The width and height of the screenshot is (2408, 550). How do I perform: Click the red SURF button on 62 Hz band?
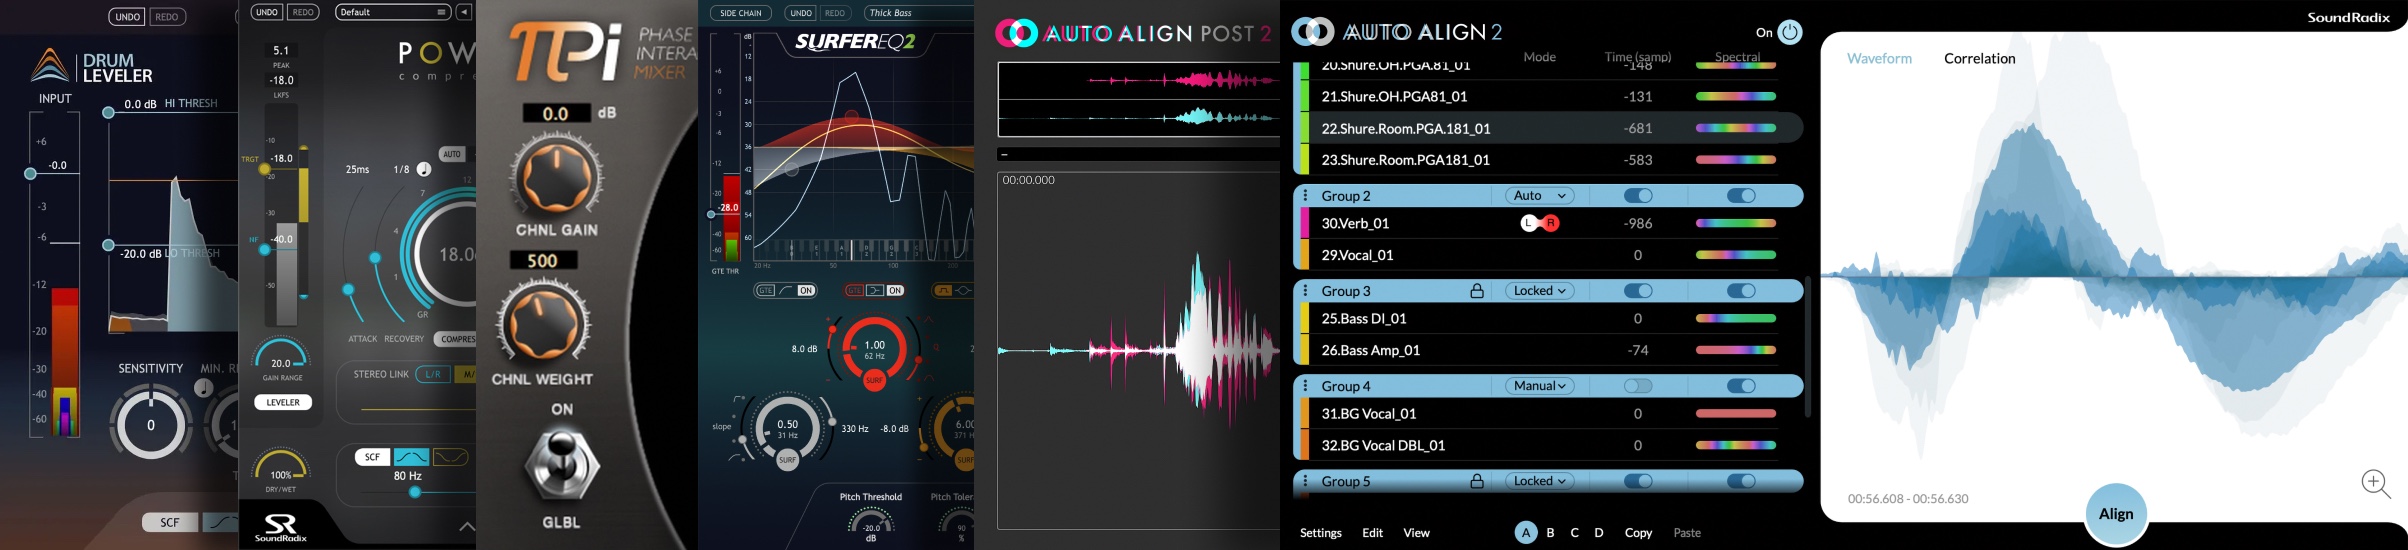tap(874, 380)
